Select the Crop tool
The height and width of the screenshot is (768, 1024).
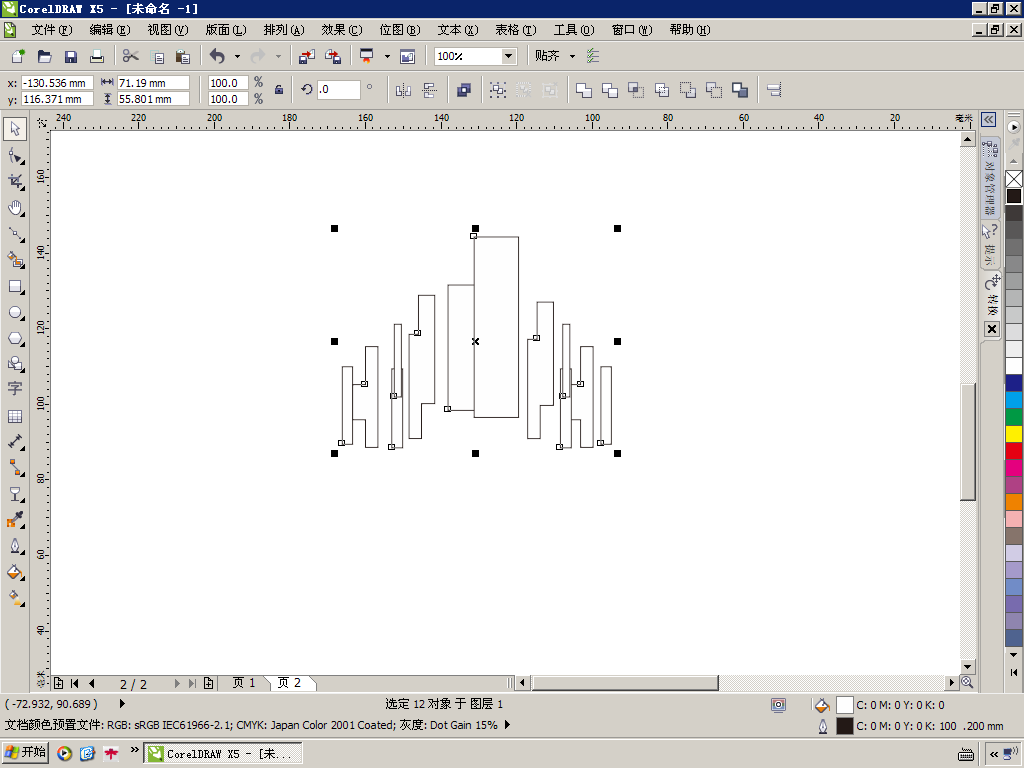coord(15,182)
